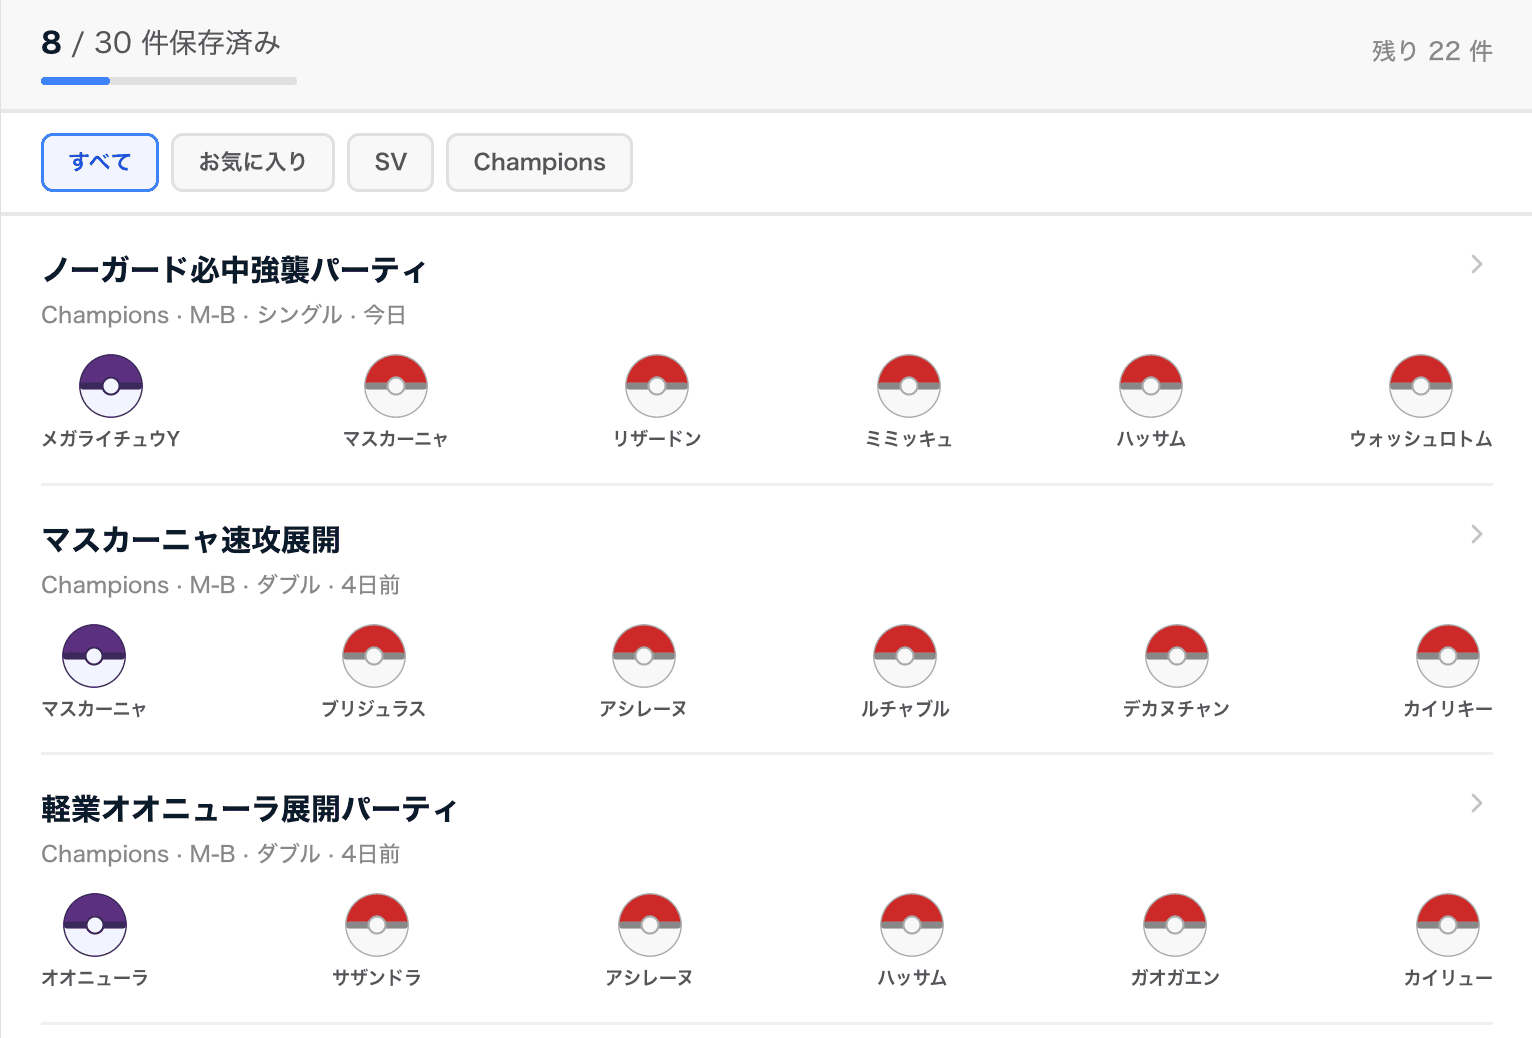Choose the ウォッシュロトム pokeball icon

[x=1421, y=385]
